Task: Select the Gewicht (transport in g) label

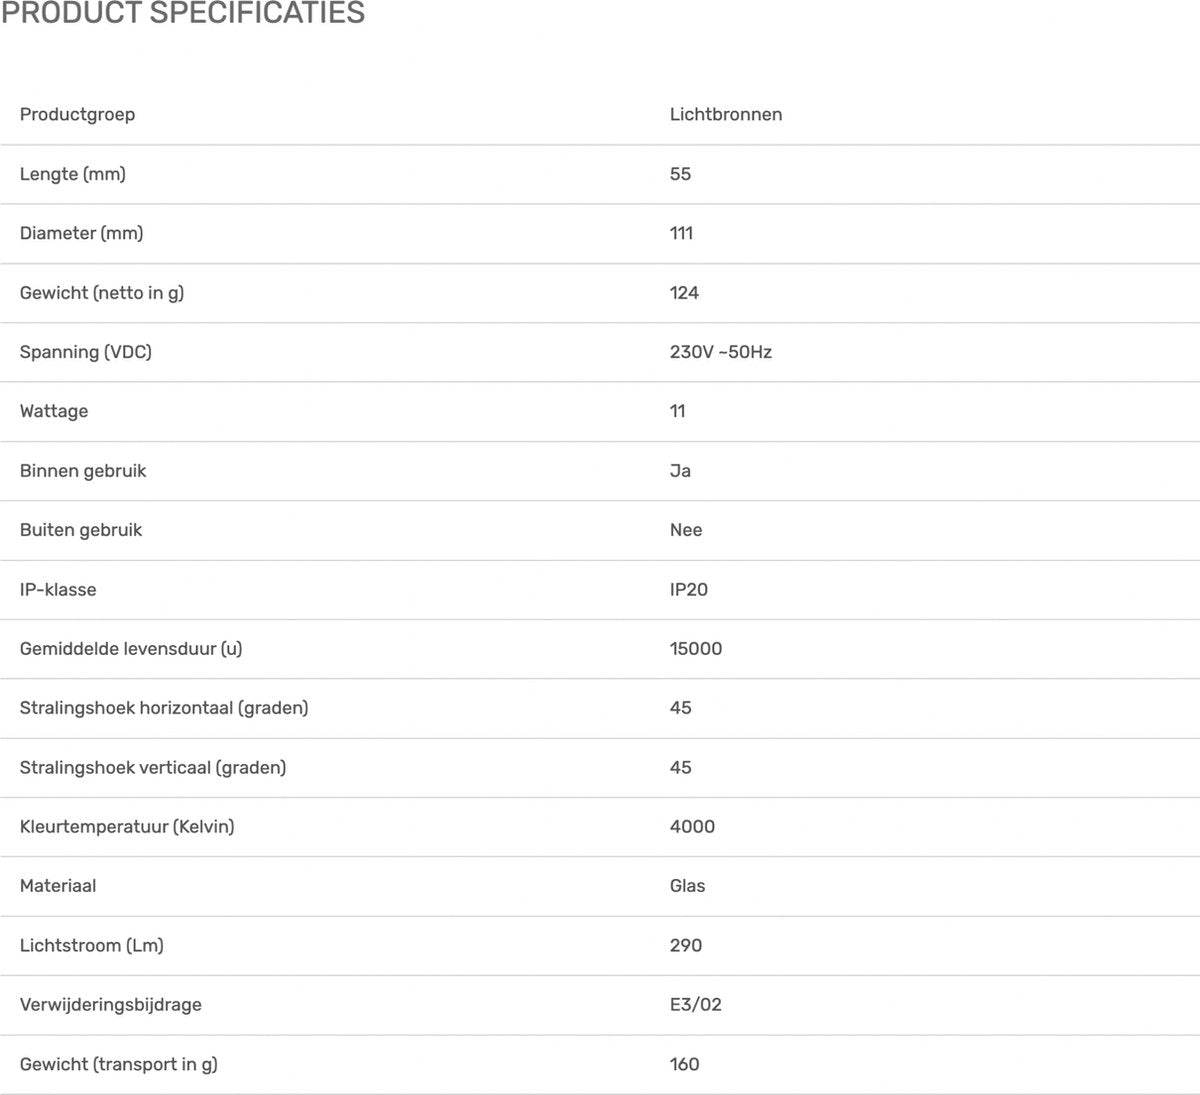Action: coord(119,1064)
